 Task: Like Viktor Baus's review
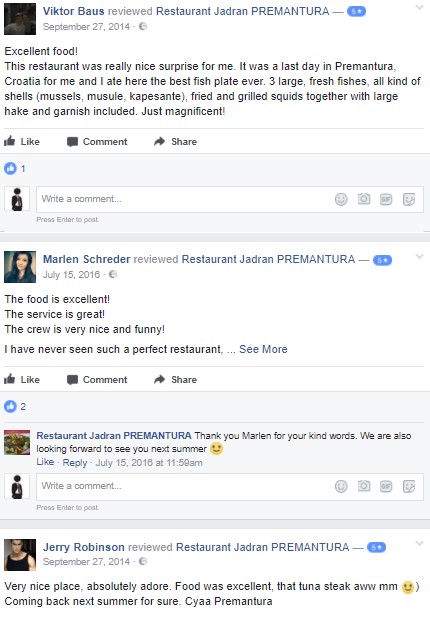coord(22,141)
